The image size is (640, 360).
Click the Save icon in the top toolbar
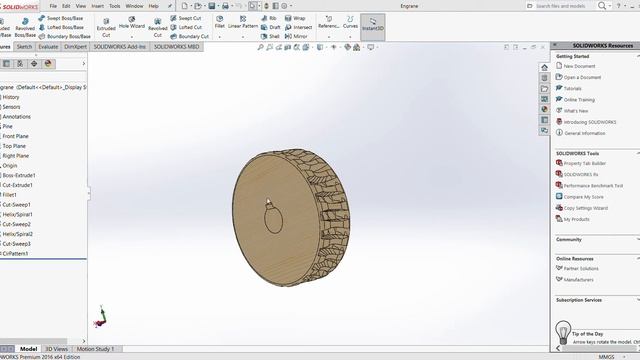pyautogui.click(x=211, y=6)
